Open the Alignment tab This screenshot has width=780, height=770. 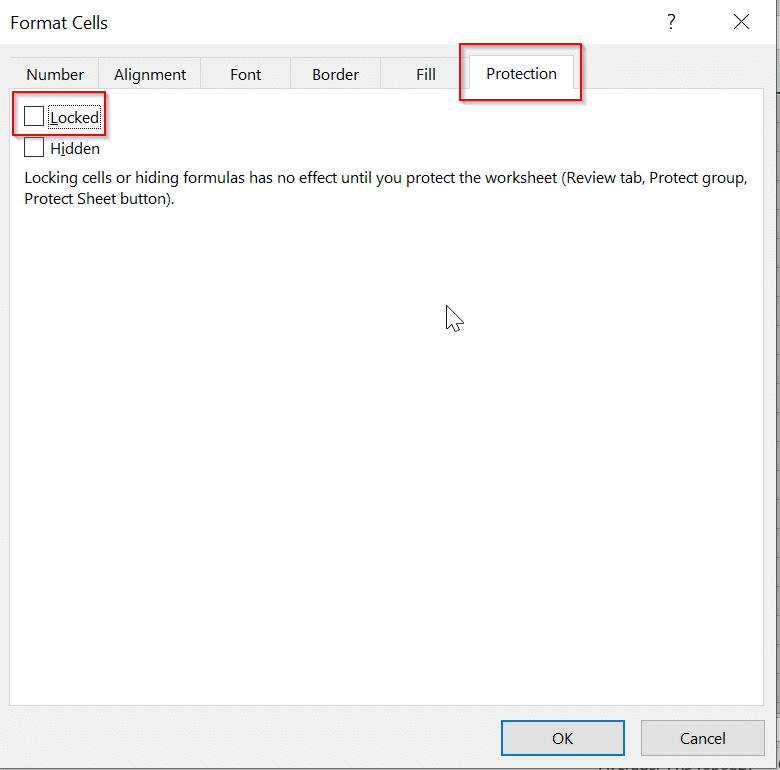(x=150, y=74)
